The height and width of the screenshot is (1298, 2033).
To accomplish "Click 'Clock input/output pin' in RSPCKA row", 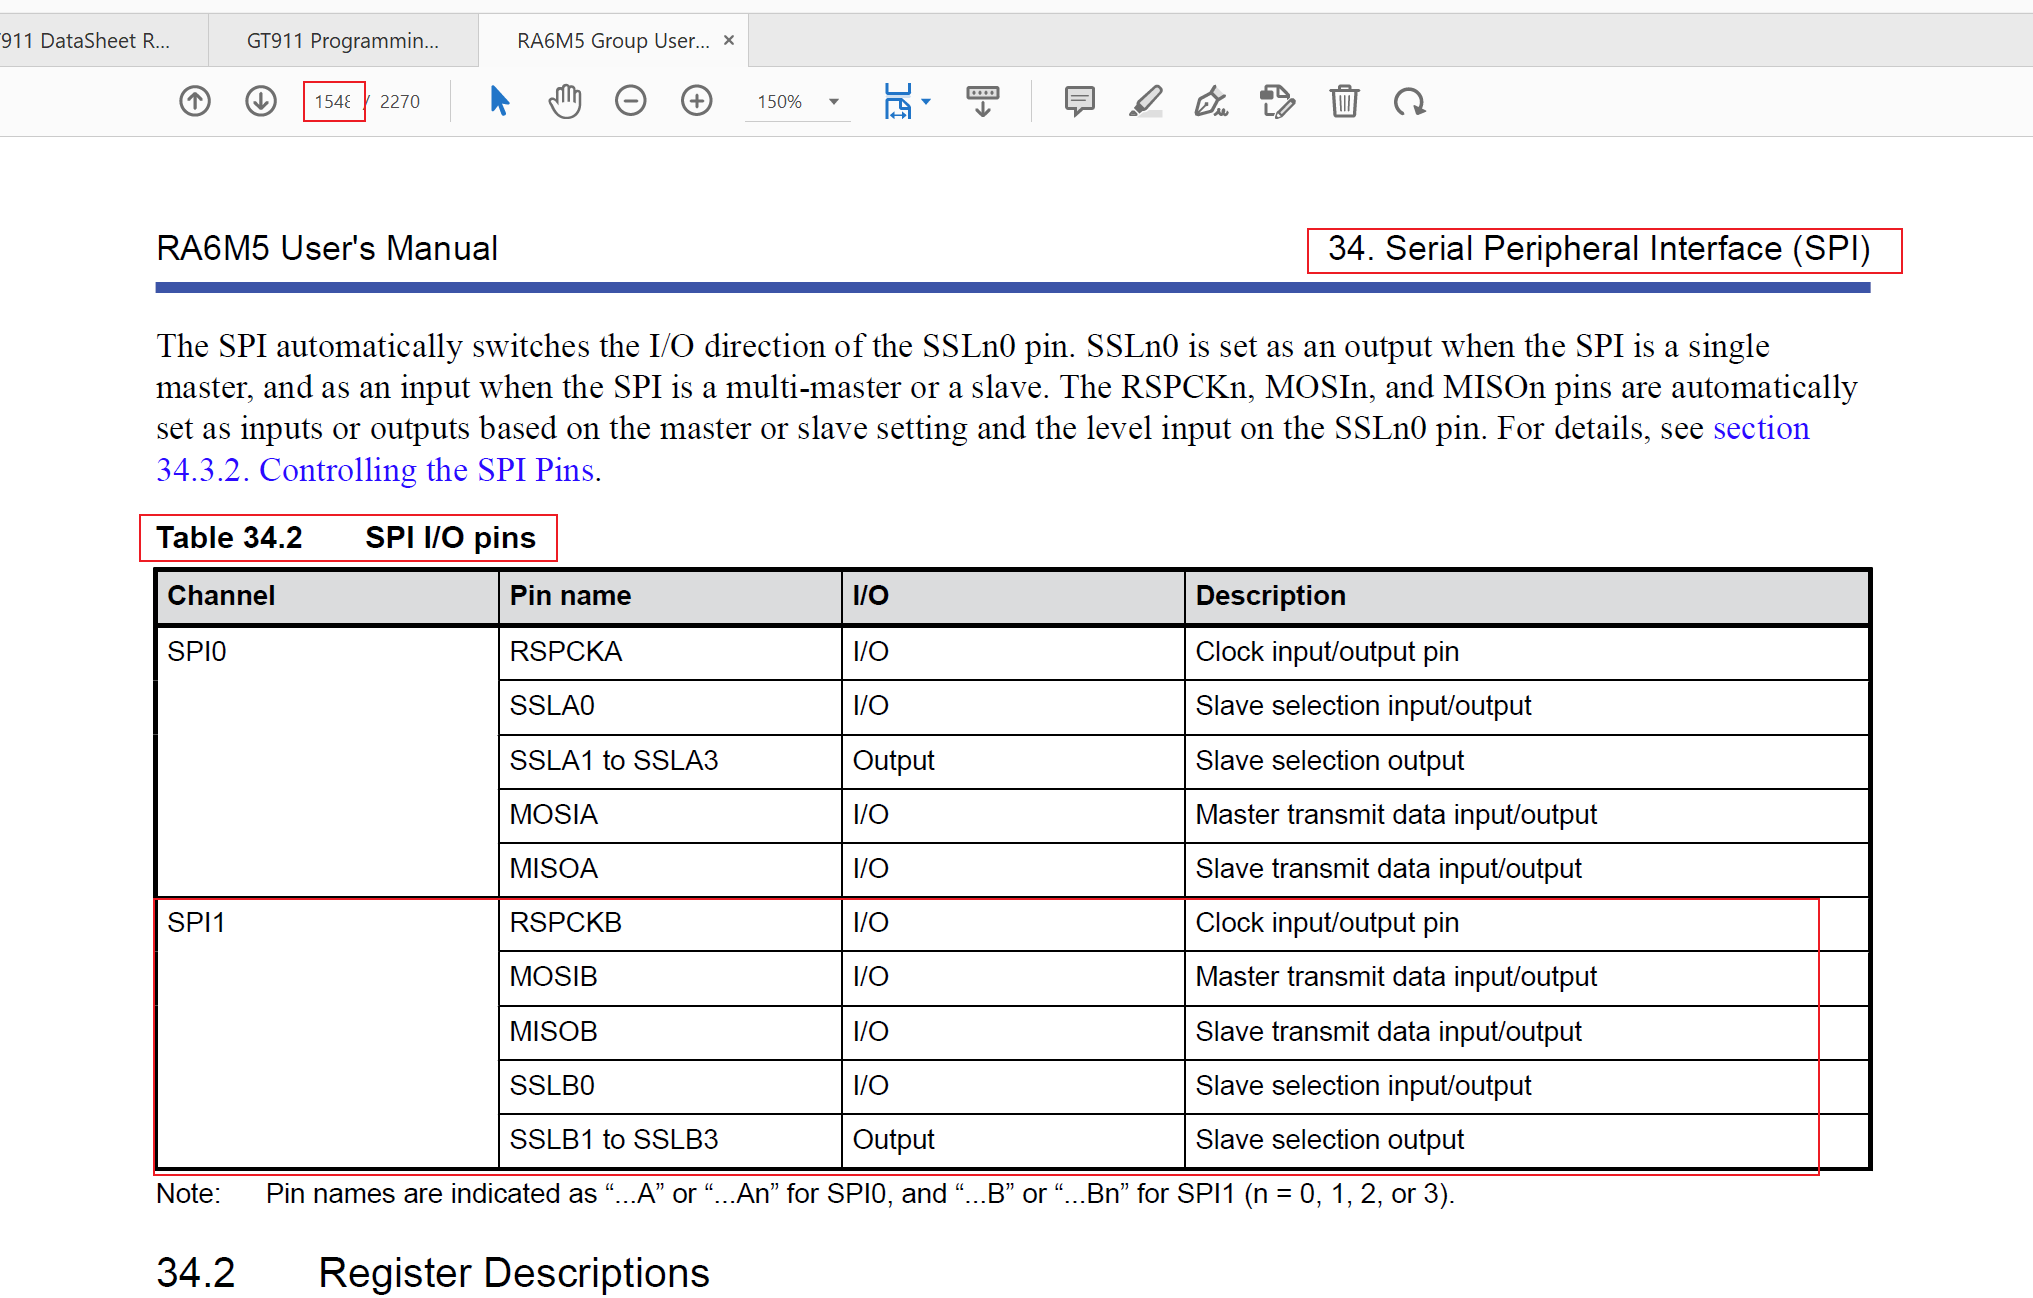I will [1327, 652].
